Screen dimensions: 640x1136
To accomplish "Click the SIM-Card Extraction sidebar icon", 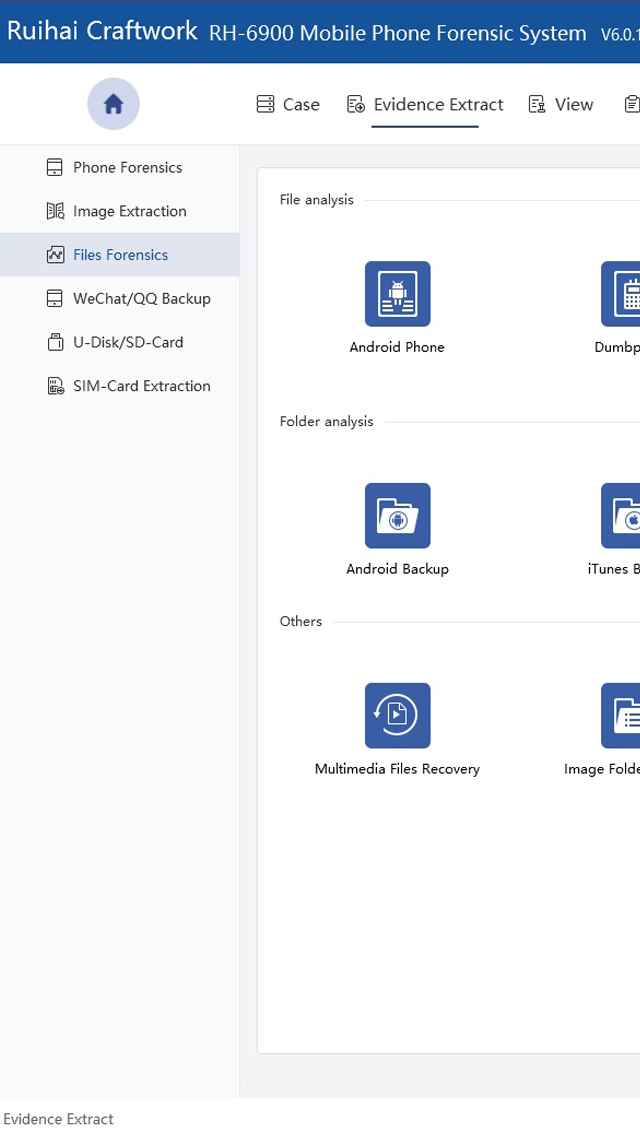I will [x=56, y=386].
